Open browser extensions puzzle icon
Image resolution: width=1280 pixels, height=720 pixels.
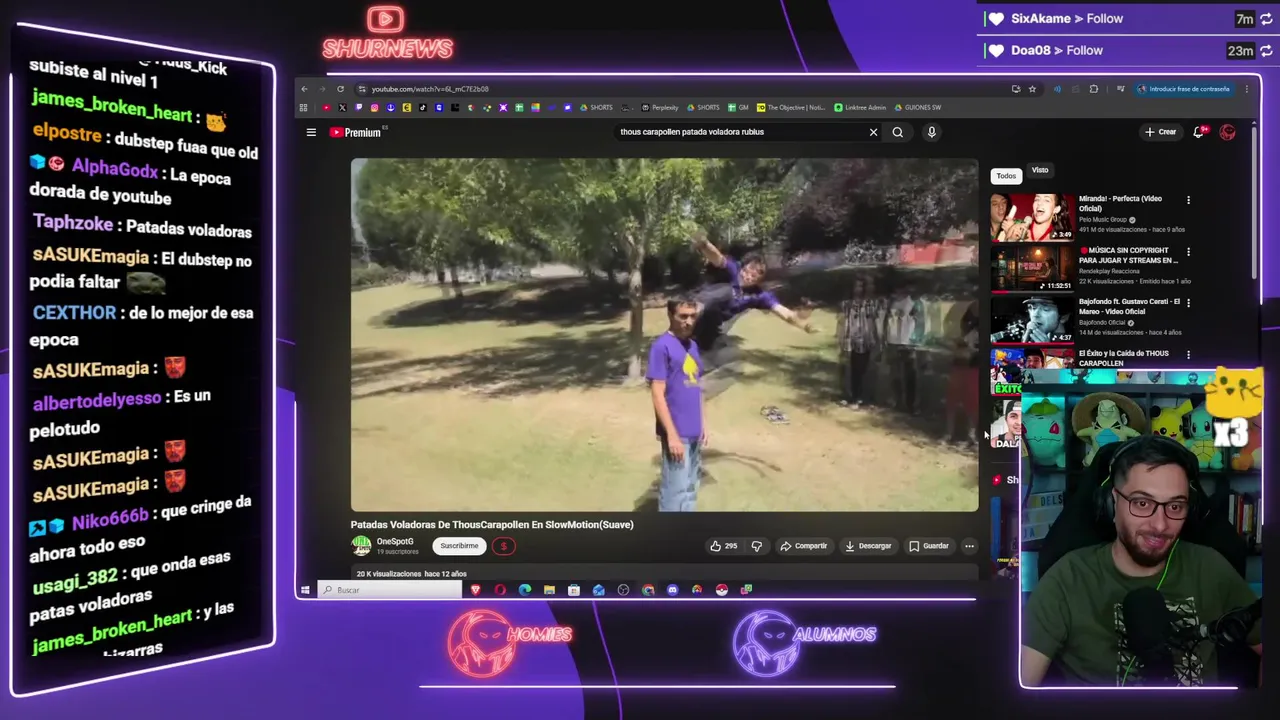click(1094, 89)
